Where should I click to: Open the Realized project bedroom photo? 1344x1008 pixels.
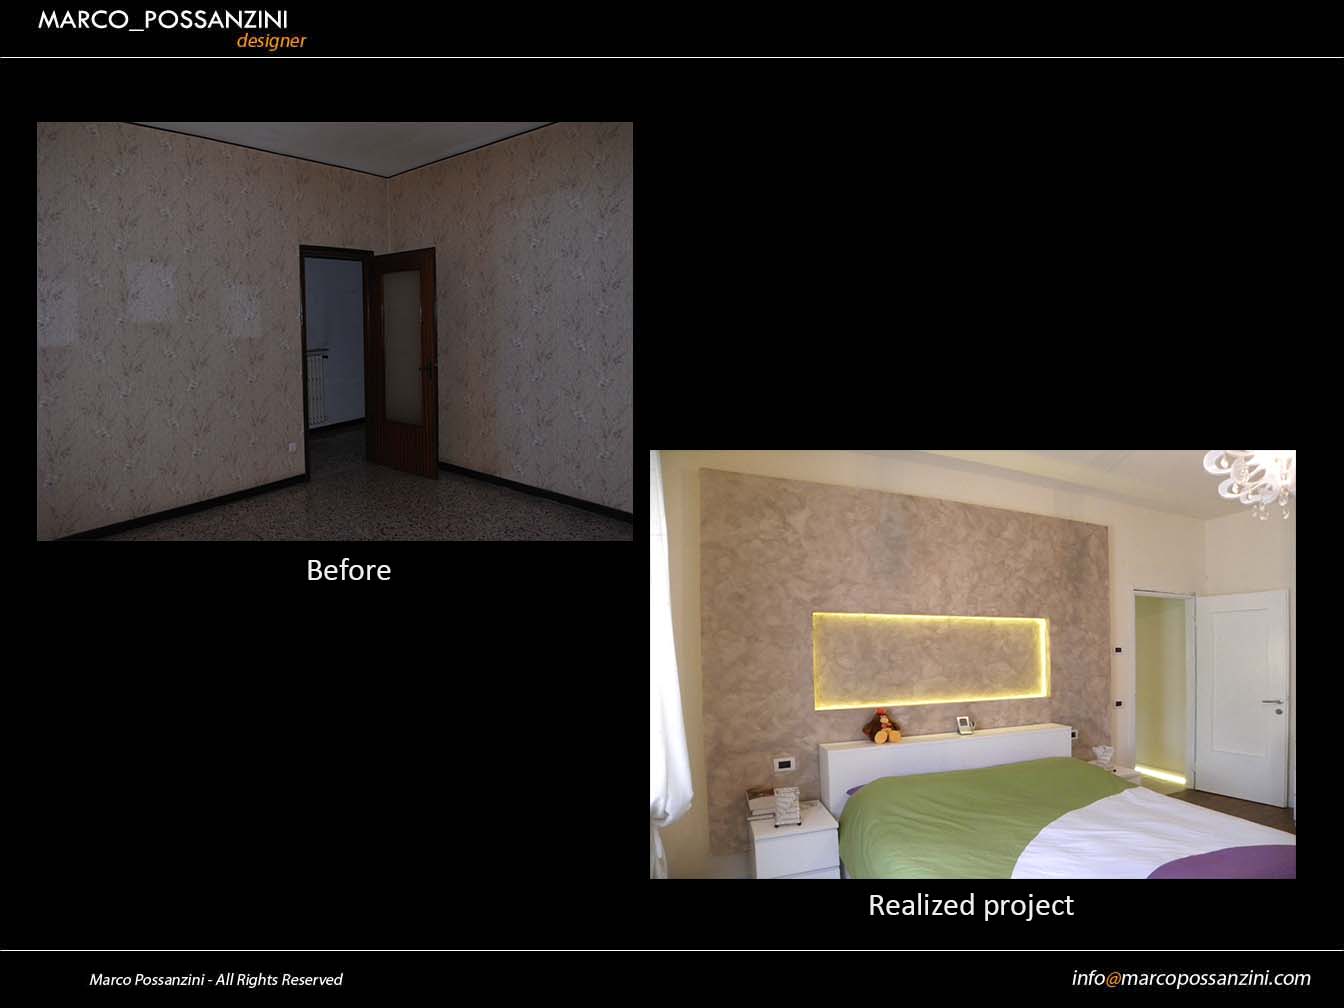click(973, 664)
